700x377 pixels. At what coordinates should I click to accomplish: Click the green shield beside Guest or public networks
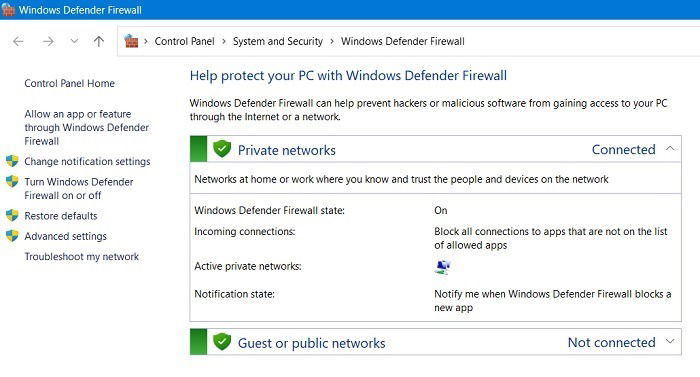click(x=222, y=342)
